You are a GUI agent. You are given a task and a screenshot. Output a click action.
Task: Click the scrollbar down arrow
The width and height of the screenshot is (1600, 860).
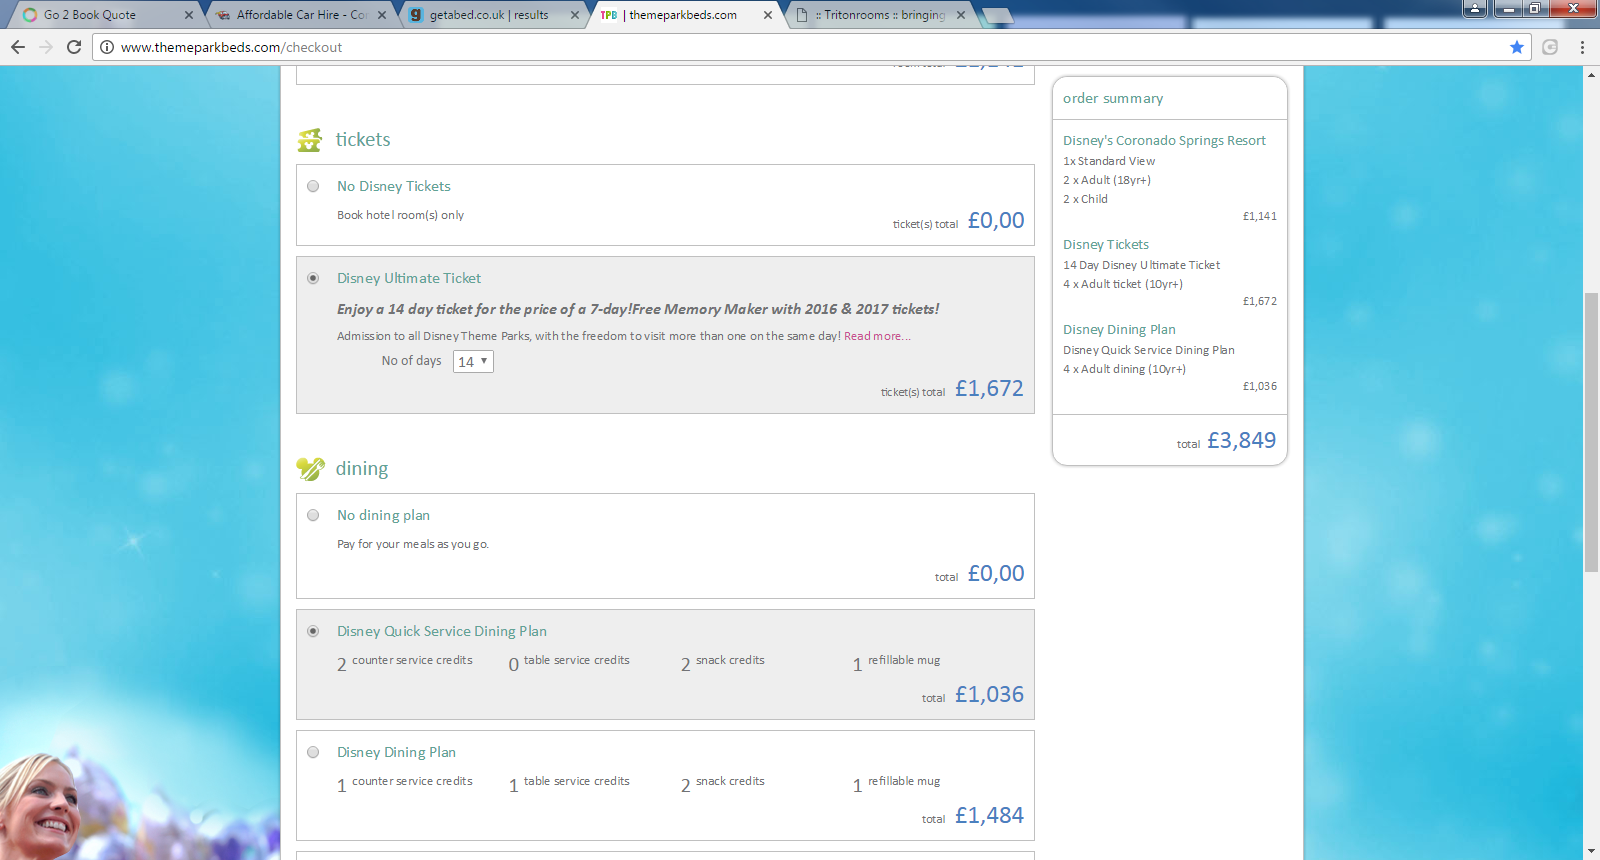click(x=1591, y=851)
